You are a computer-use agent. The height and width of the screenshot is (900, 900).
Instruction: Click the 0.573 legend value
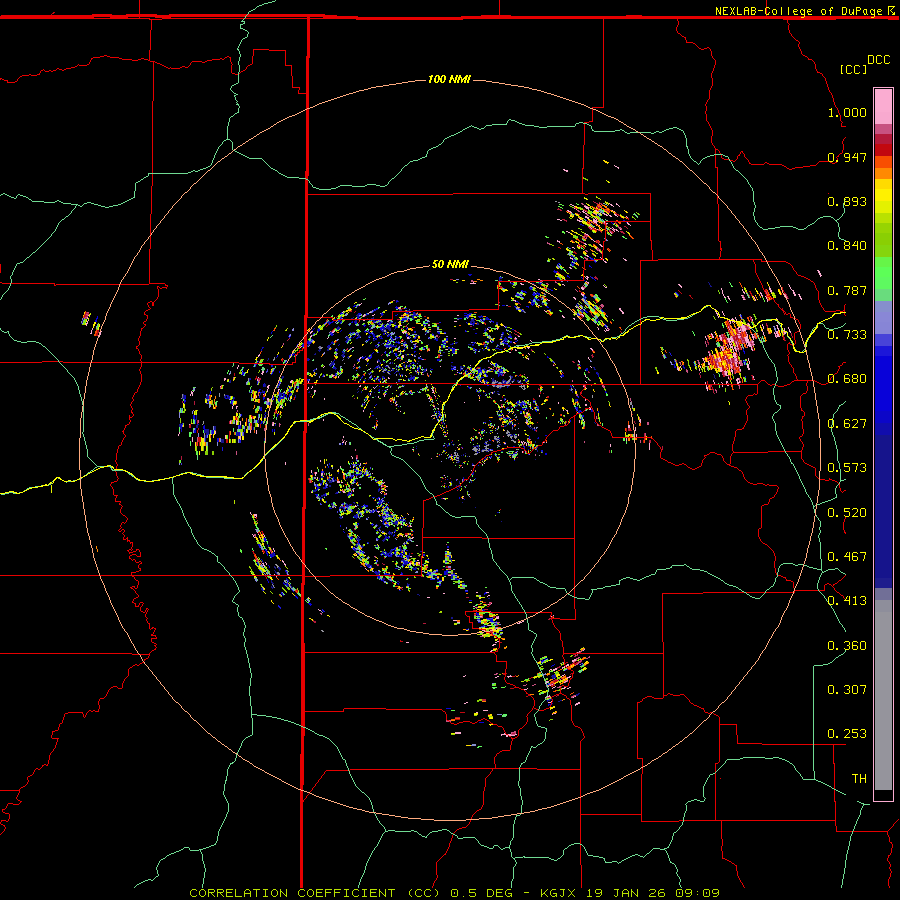coord(847,468)
